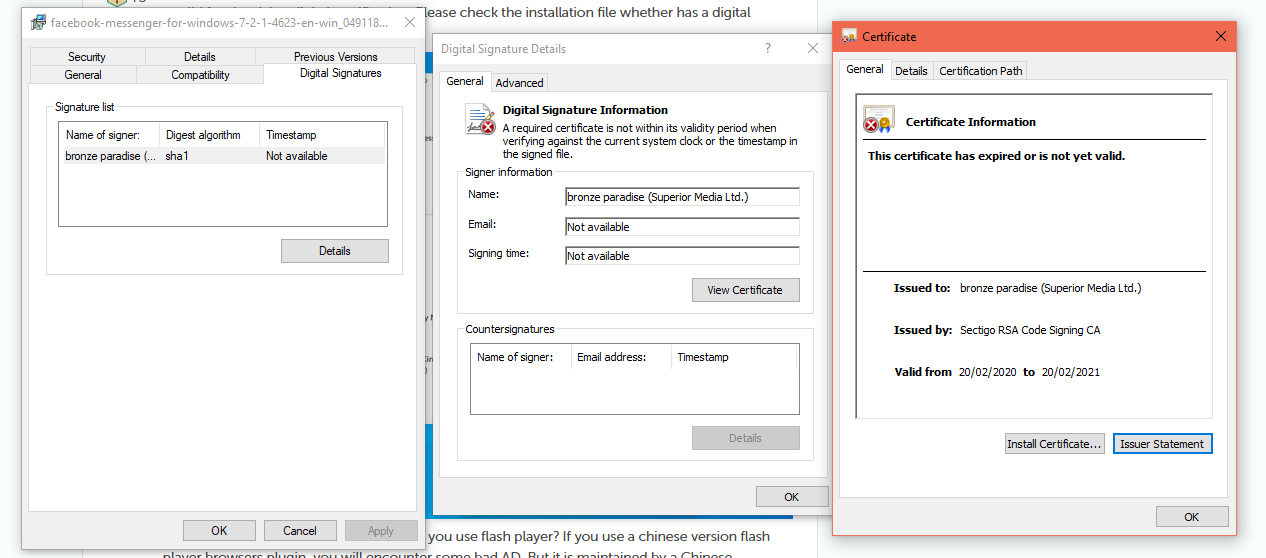Open the Details tab in Certificate window
1266x558 pixels.
point(911,71)
